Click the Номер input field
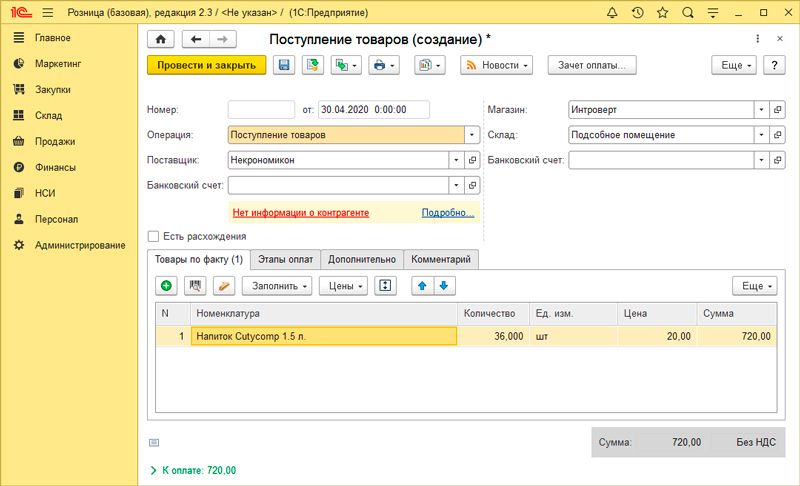The height and width of the screenshot is (486, 800). click(x=261, y=110)
